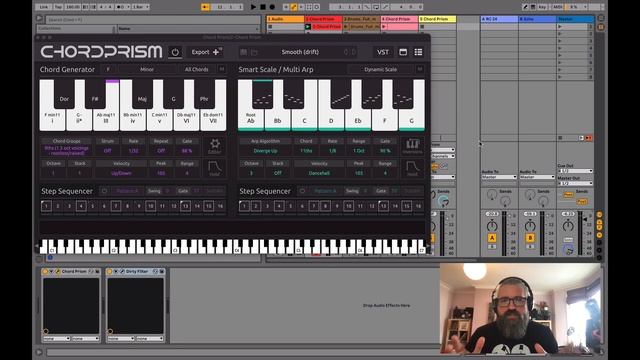The height and width of the screenshot is (360, 640).
Task: Click Ableton's Record button
Action: pos(272,7)
